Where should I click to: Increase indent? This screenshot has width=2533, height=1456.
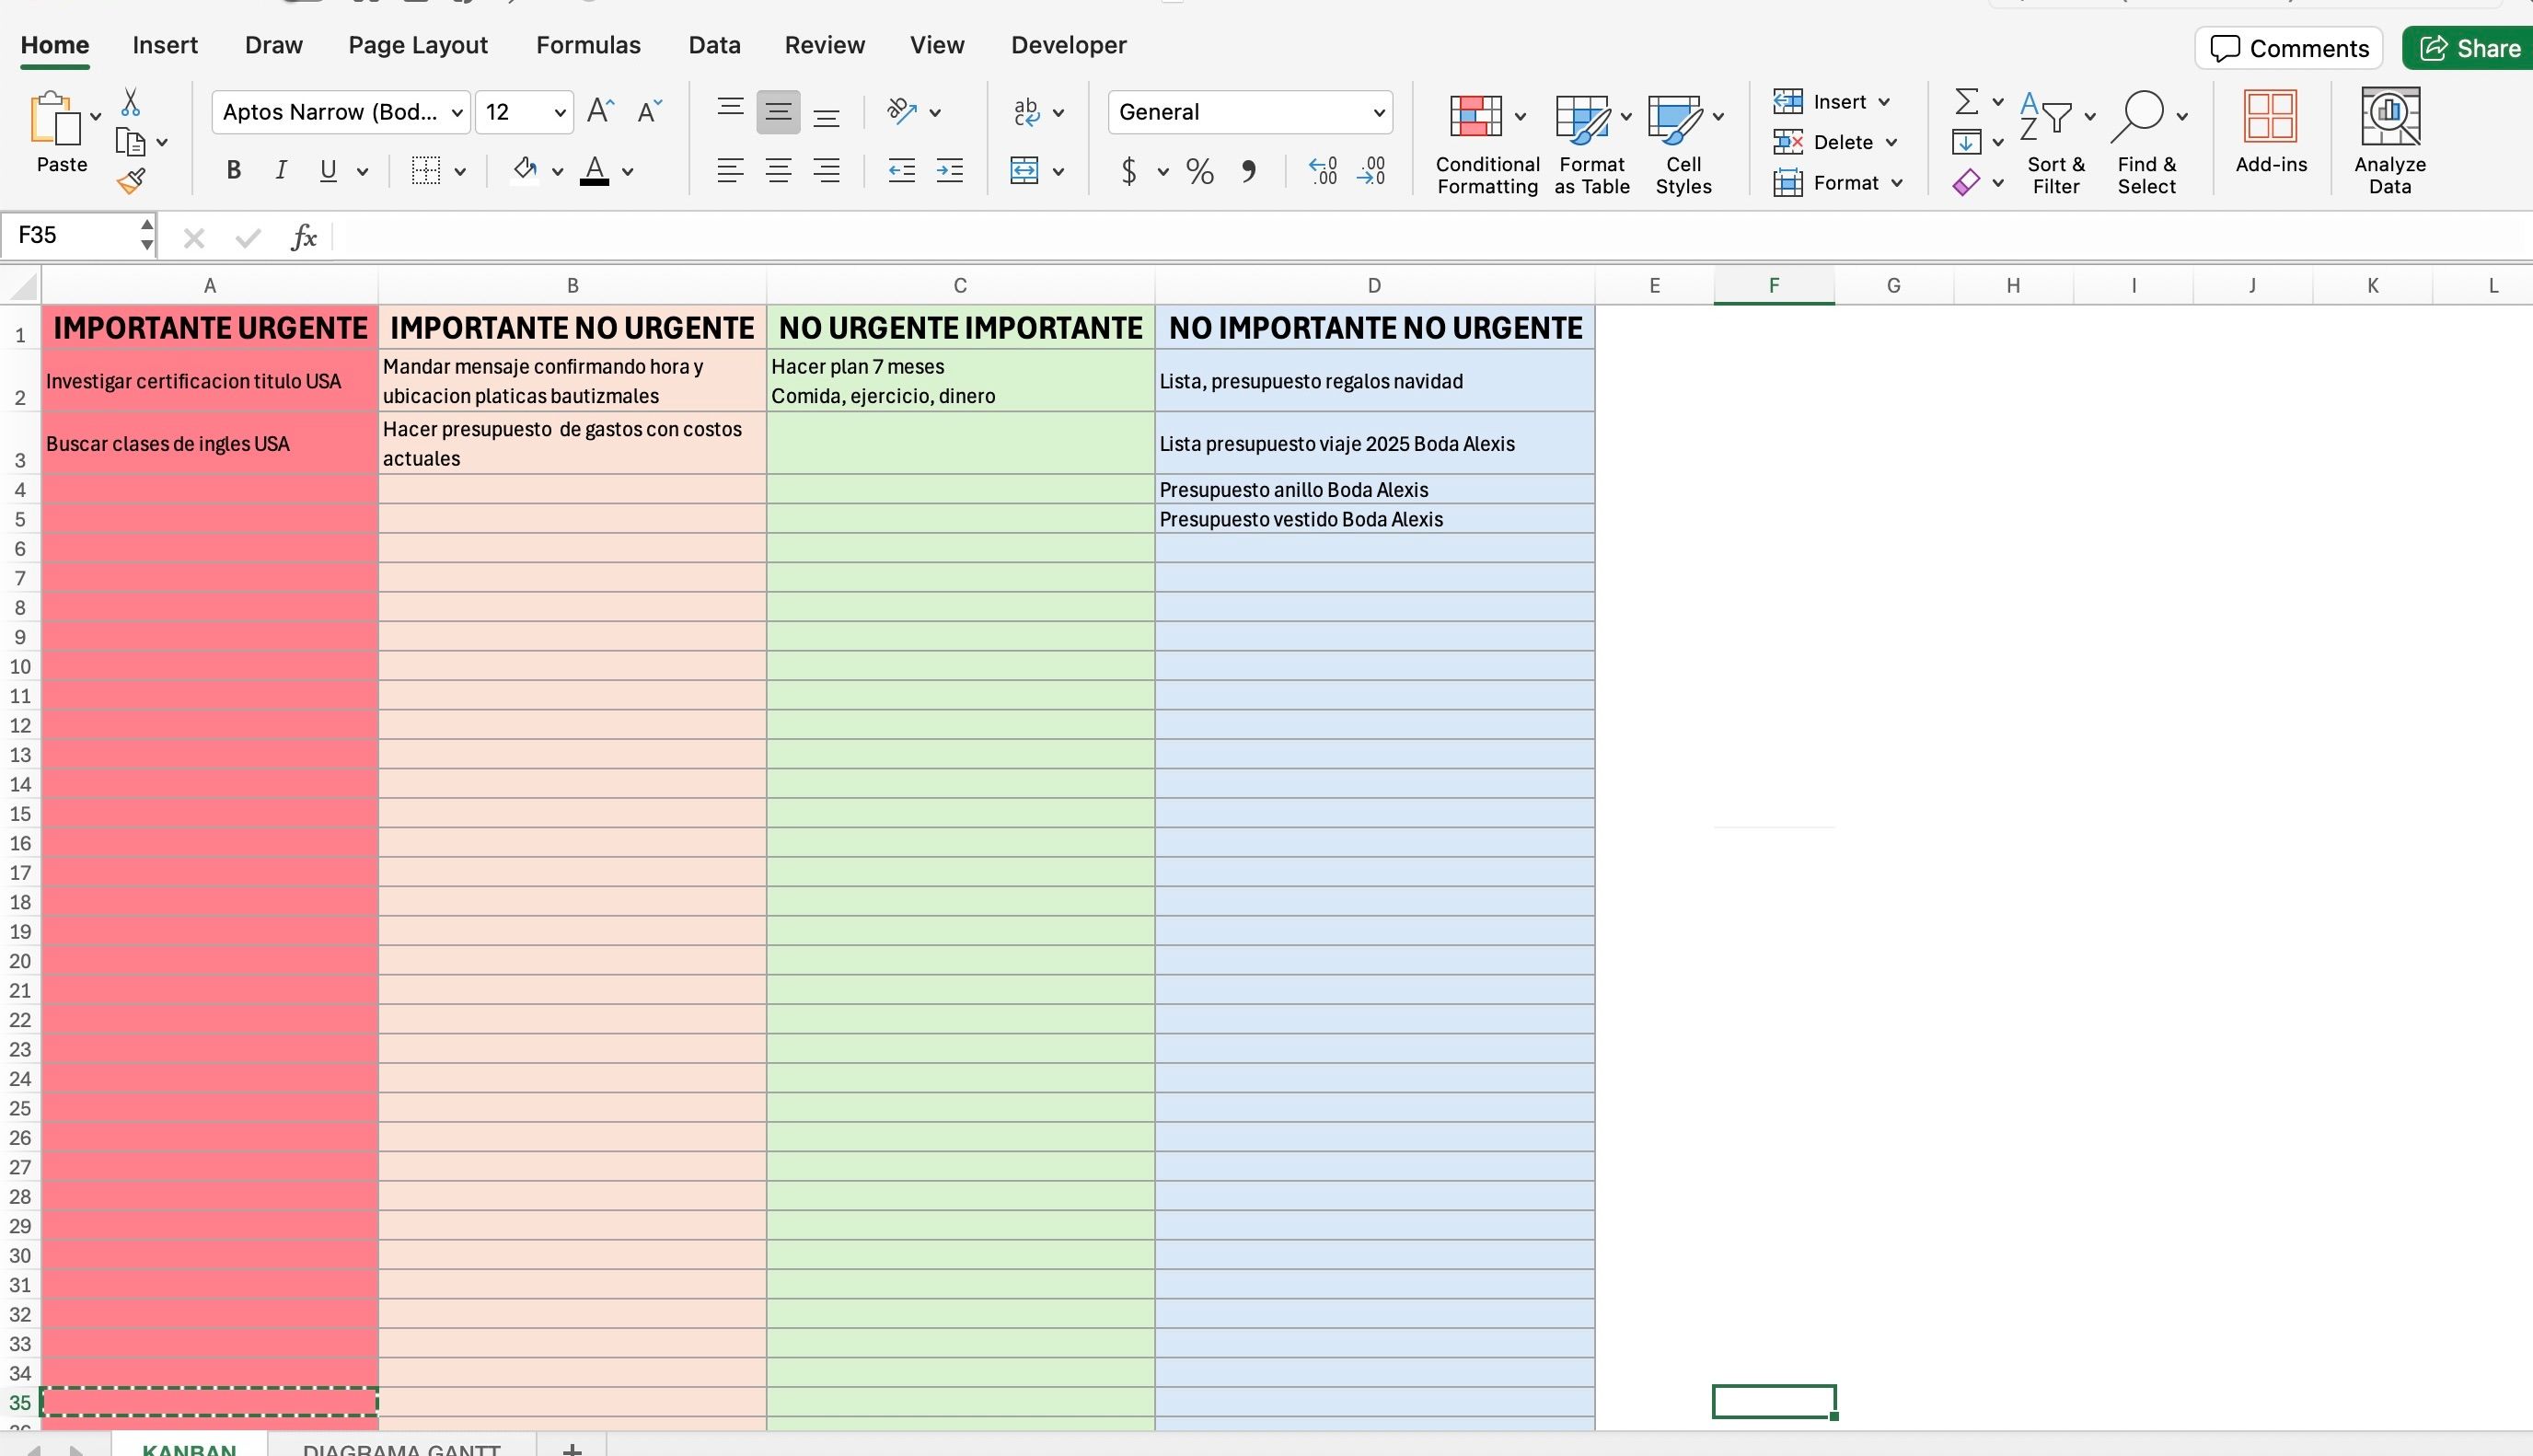950,171
